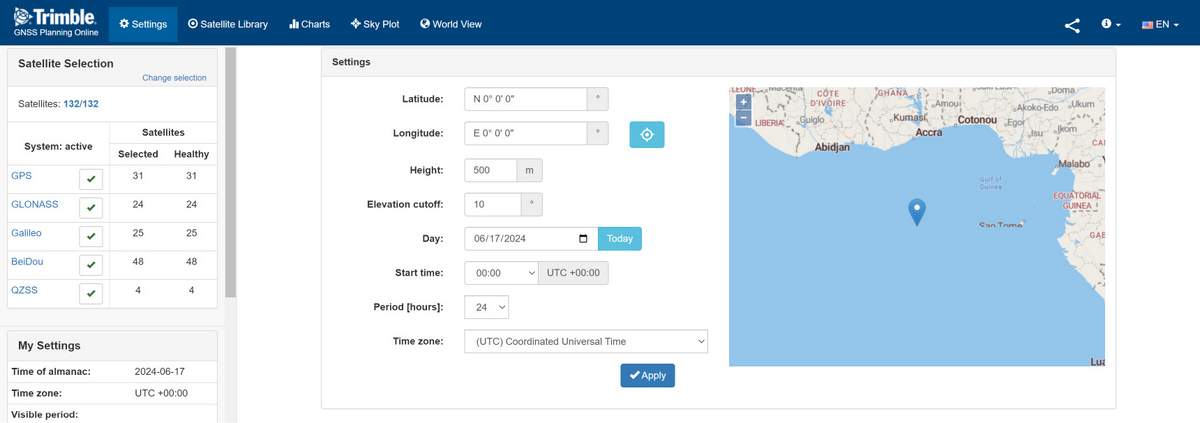The width and height of the screenshot is (1200, 423).
Task: Open the Satellite Library page
Action: pos(227,24)
